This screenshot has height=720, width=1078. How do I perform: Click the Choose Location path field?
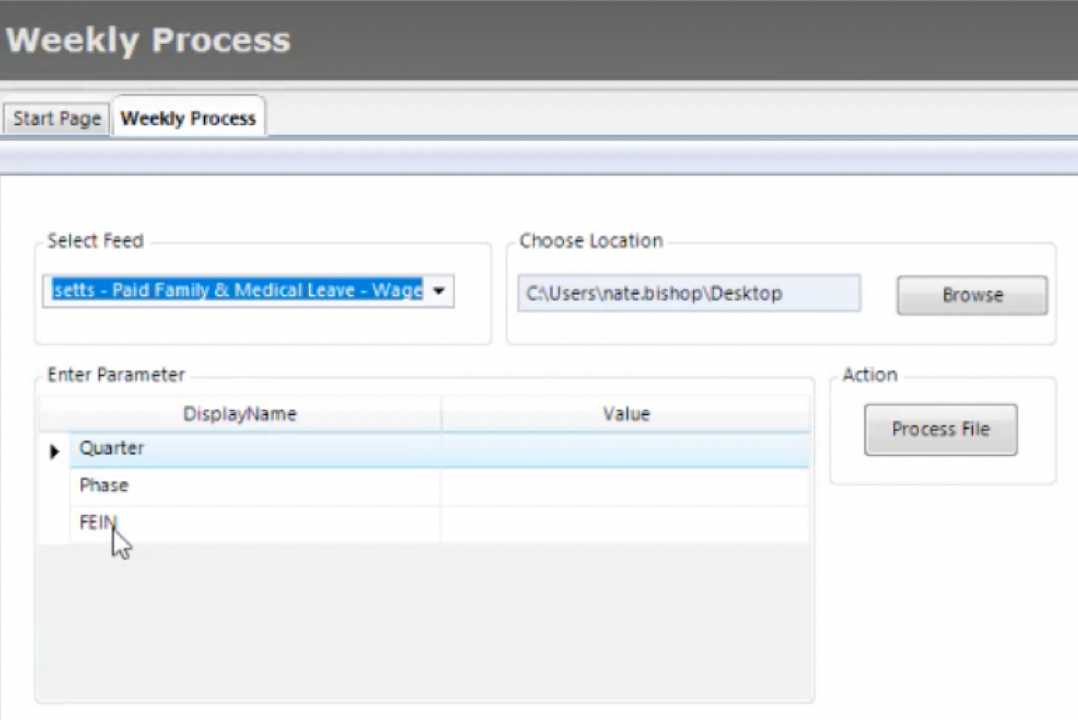[x=688, y=294]
